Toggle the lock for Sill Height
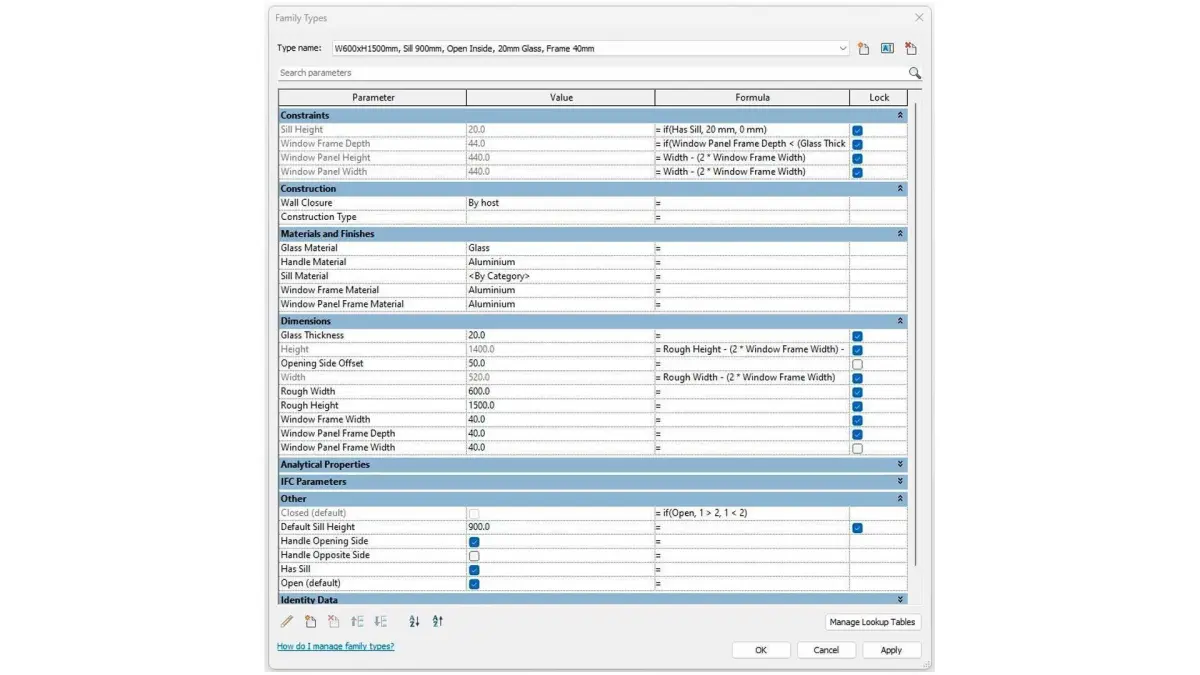 pos(857,130)
